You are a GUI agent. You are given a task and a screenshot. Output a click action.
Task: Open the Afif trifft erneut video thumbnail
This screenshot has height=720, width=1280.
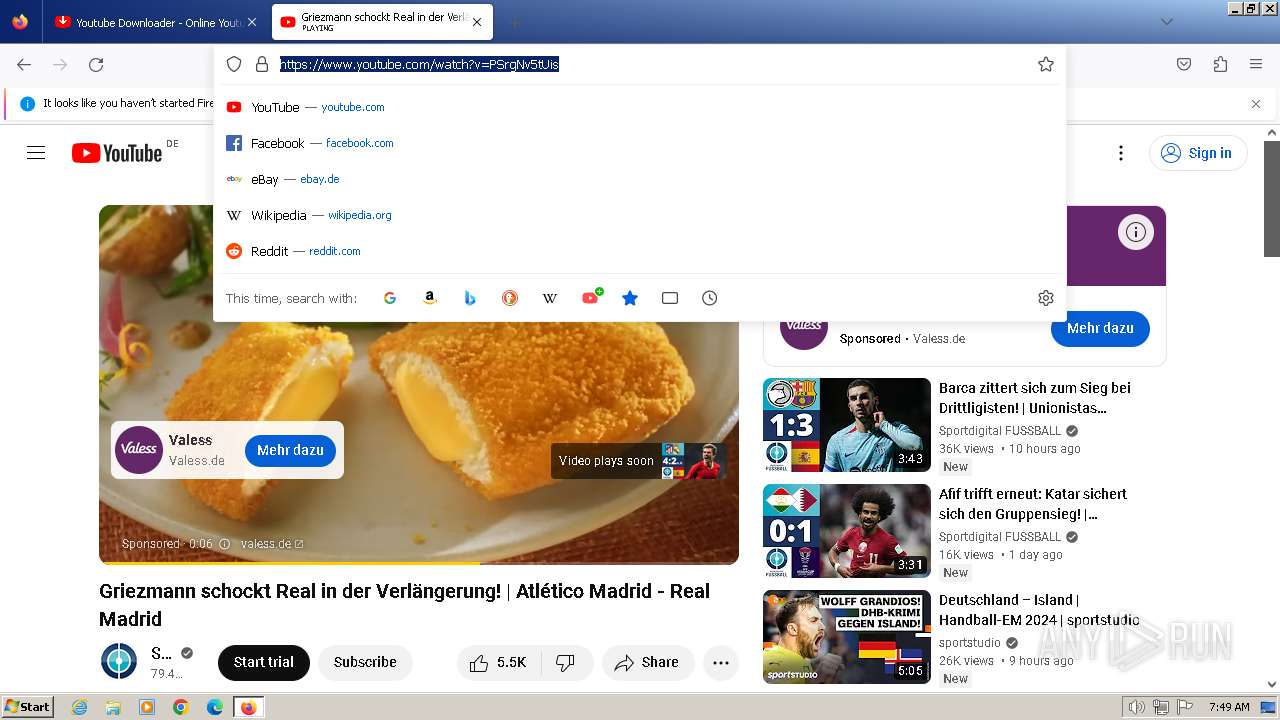point(847,531)
